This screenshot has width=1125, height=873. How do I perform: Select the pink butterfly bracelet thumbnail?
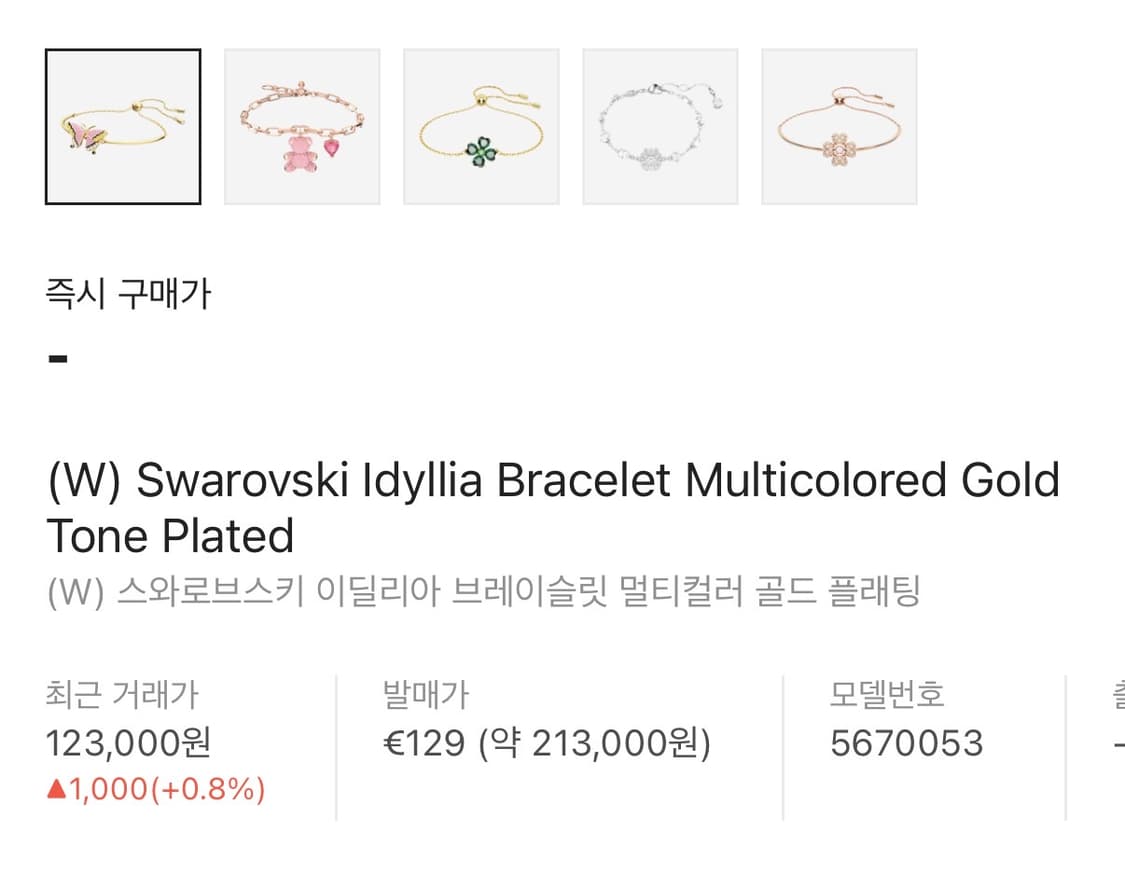123,127
